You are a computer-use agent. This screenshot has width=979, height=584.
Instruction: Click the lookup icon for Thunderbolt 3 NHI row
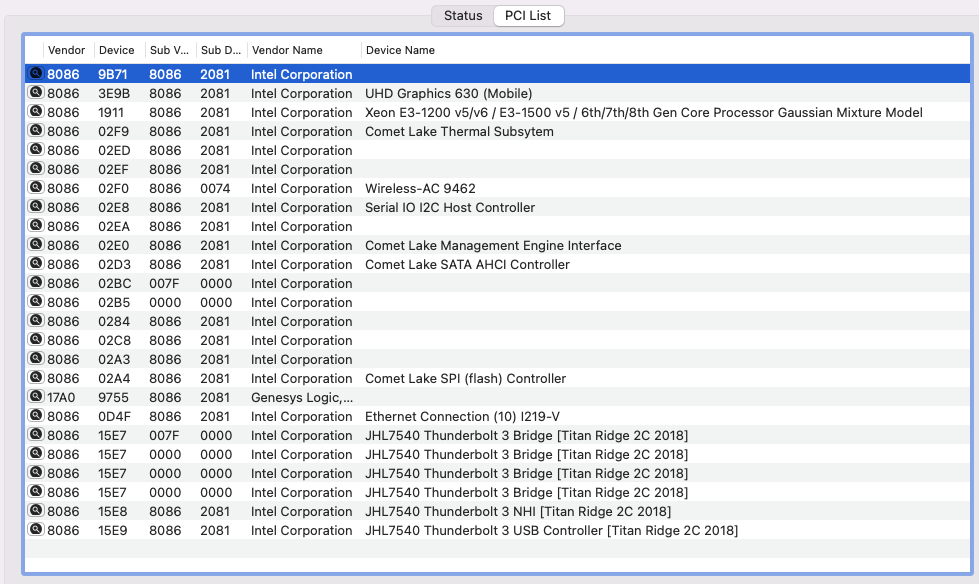(36, 511)
